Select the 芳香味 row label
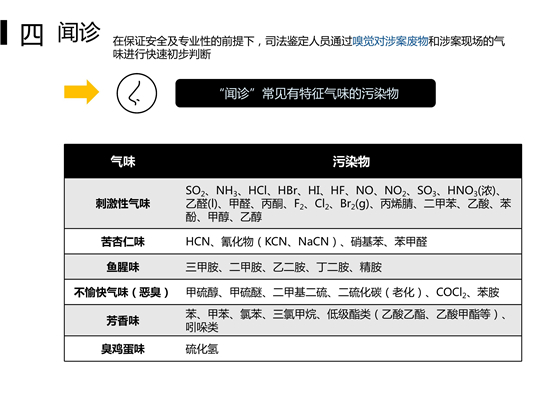Screen dimensions: 560x420 coord(122,320)
